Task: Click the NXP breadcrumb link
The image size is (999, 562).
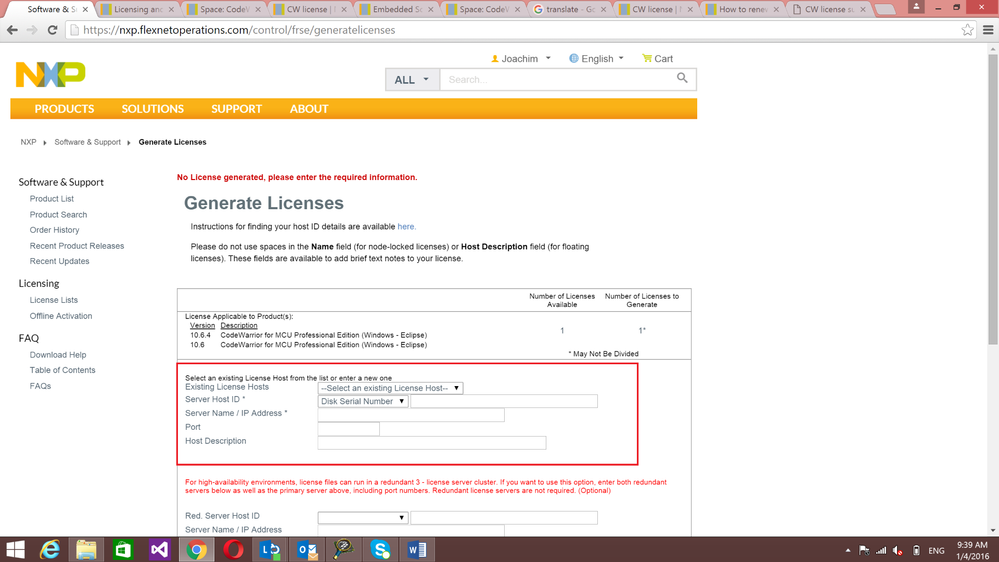Action: coord(28,142)
